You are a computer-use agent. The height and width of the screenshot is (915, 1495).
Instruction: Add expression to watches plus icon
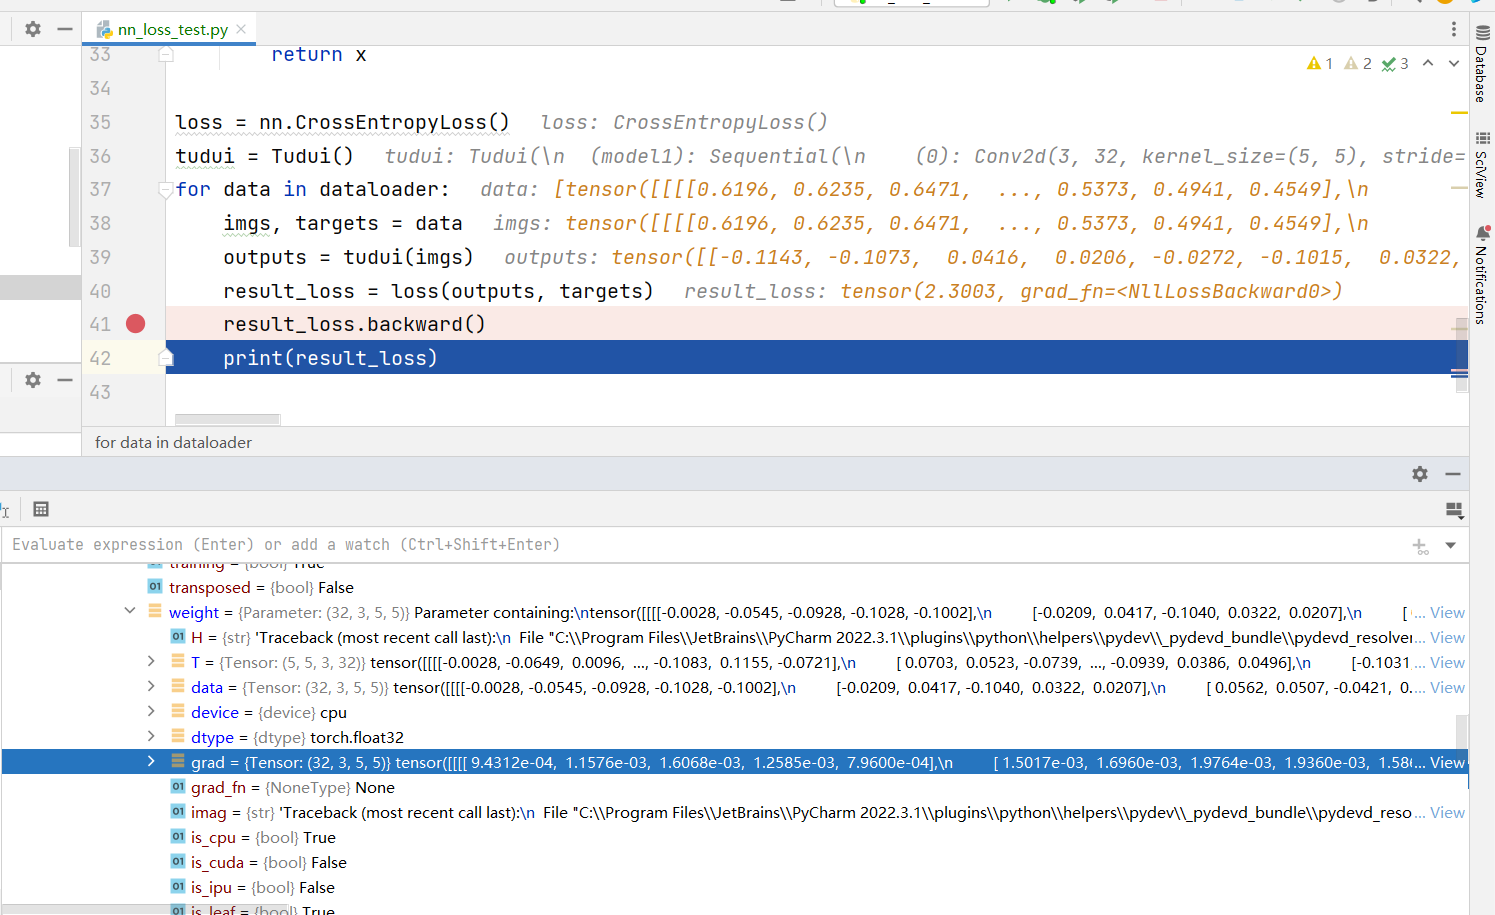(1420, 546)
